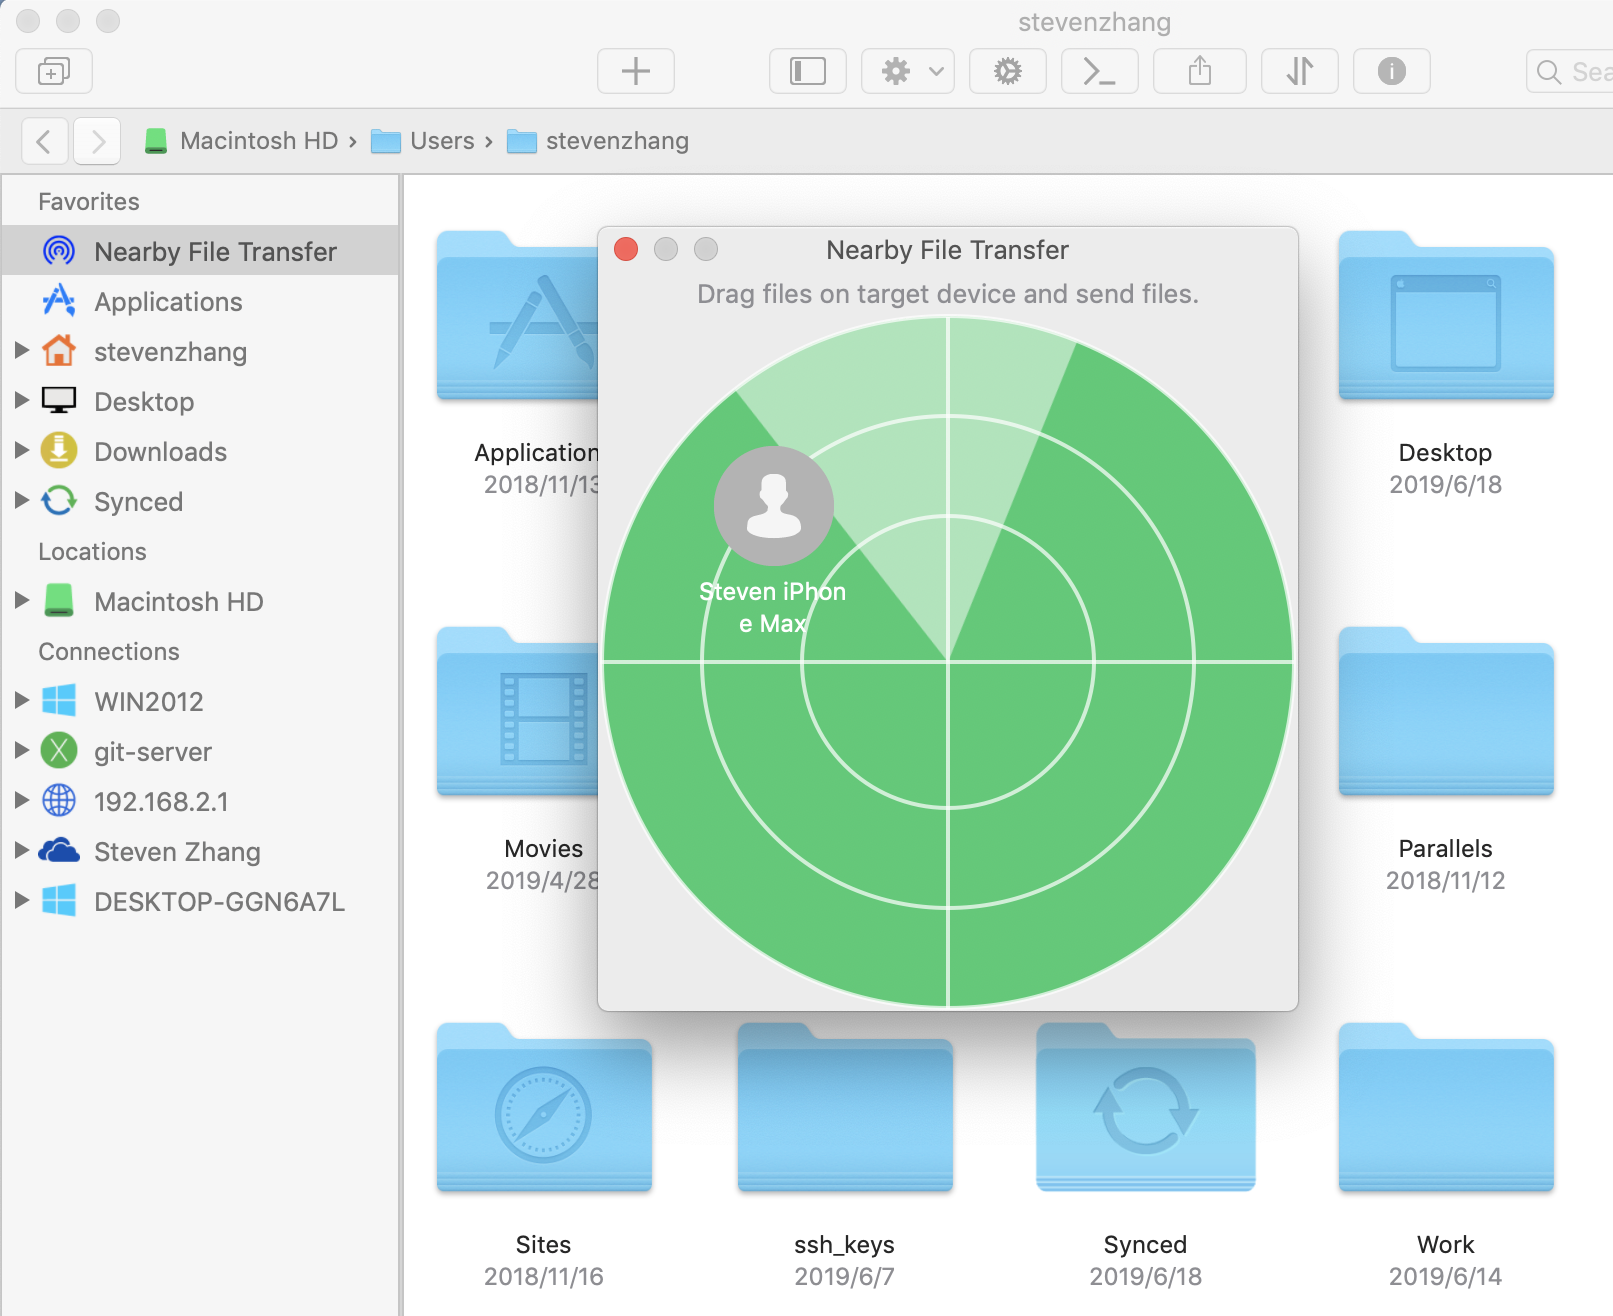Click the Macintosh HD drive icon in sidebar
Screen dimensions: 1613x1316
(59, 601)
